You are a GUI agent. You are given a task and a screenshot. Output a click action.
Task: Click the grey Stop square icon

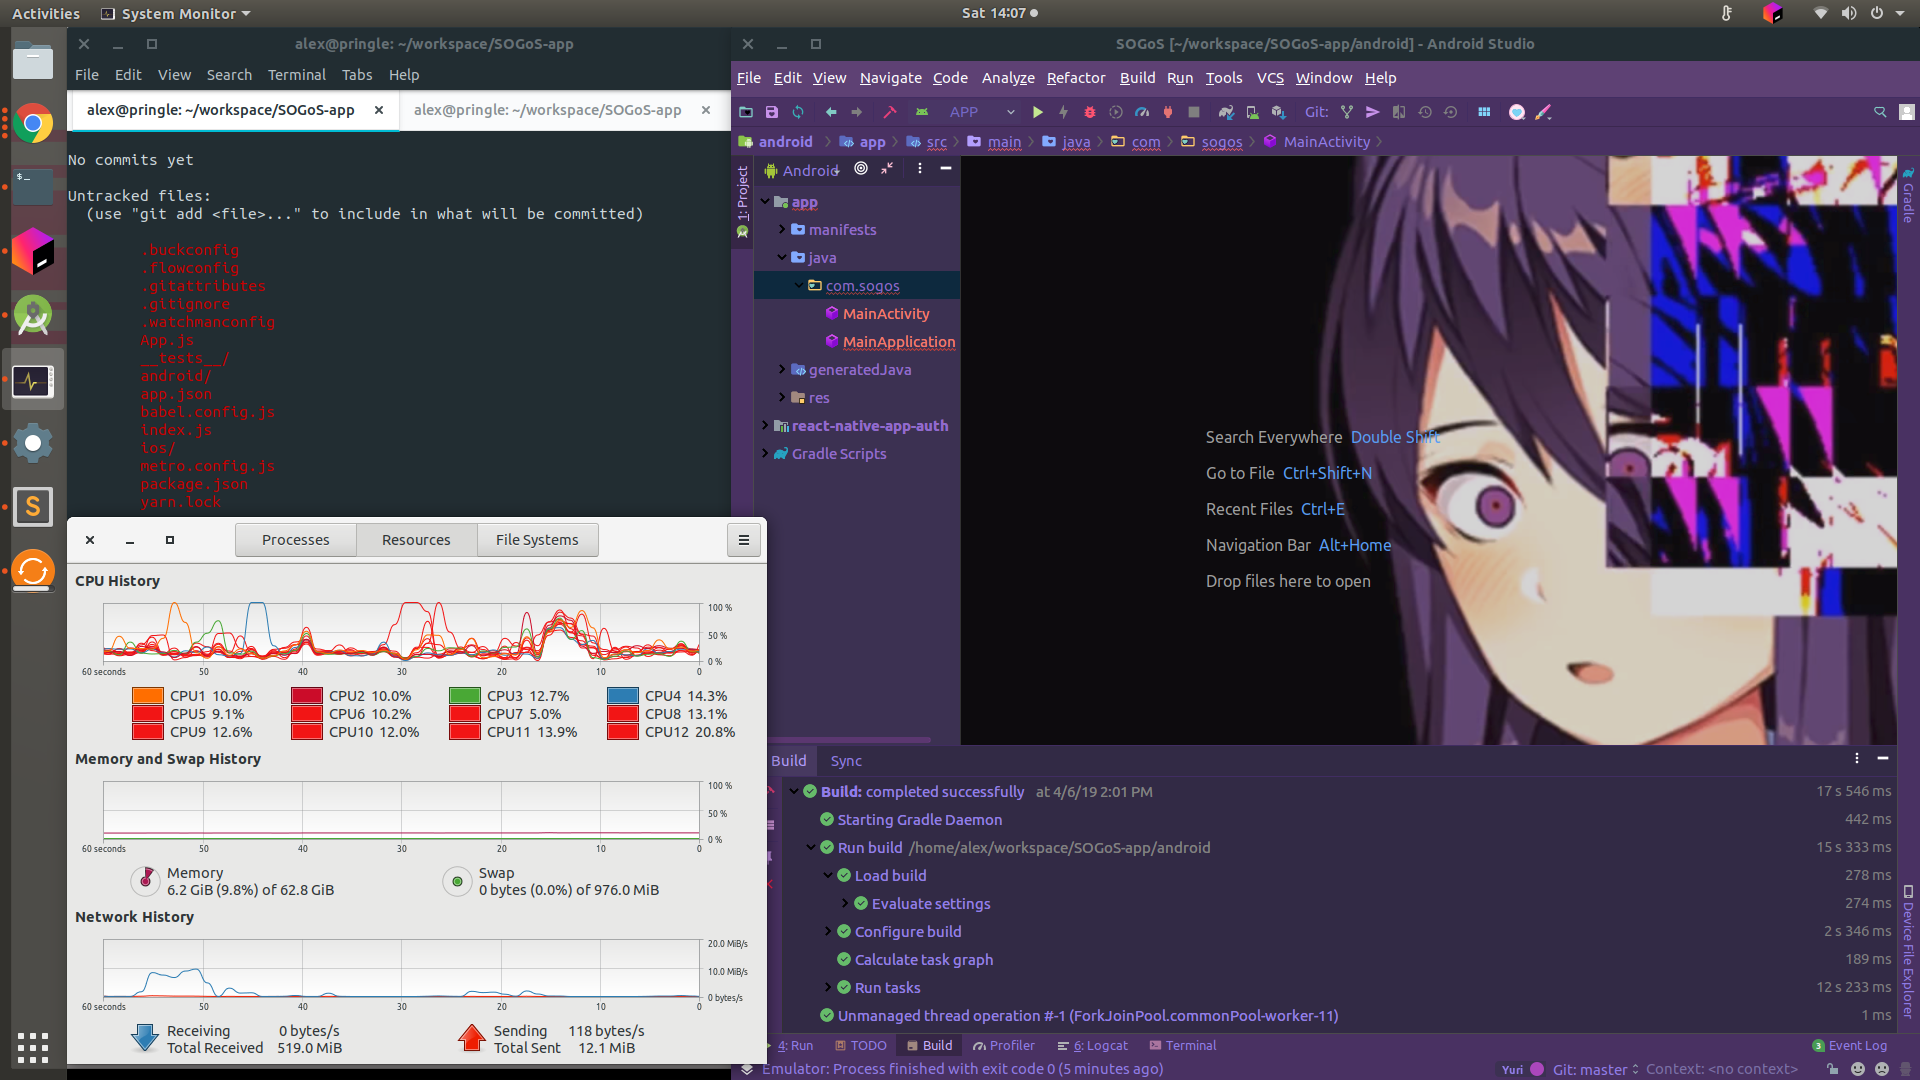[x=1193, y=112]
